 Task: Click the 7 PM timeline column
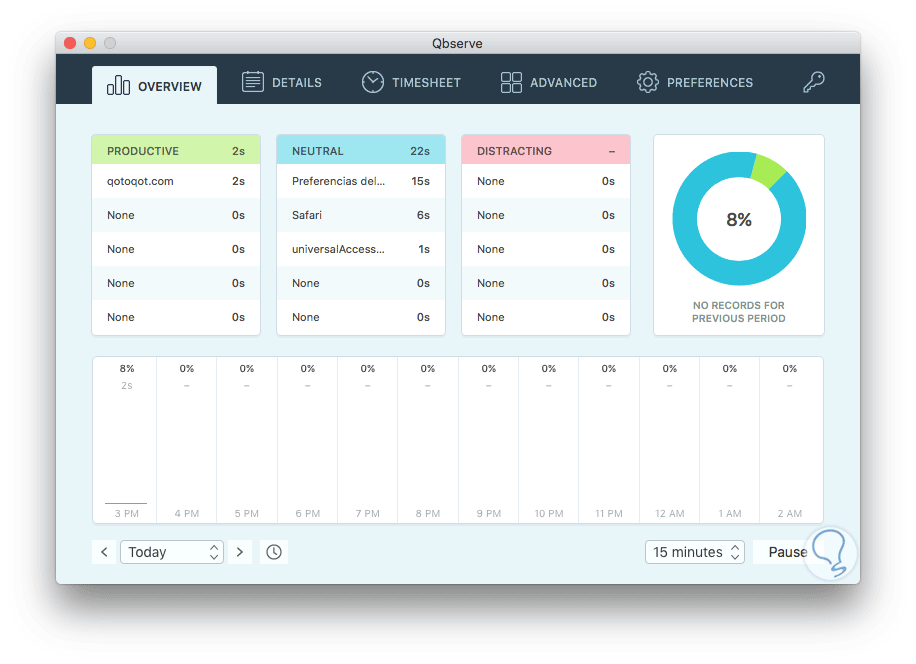[367, 440]
